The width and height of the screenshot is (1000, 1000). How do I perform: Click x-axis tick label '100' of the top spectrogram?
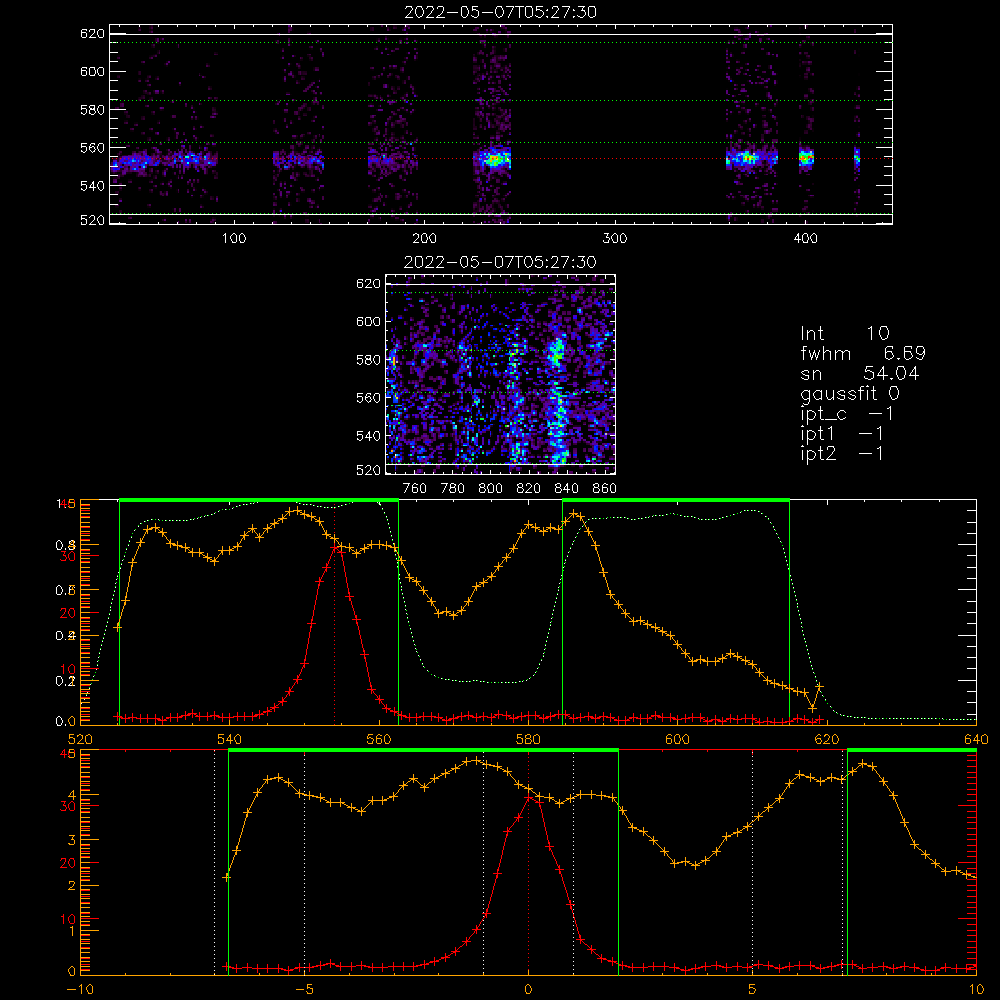[x=234, y=239]
